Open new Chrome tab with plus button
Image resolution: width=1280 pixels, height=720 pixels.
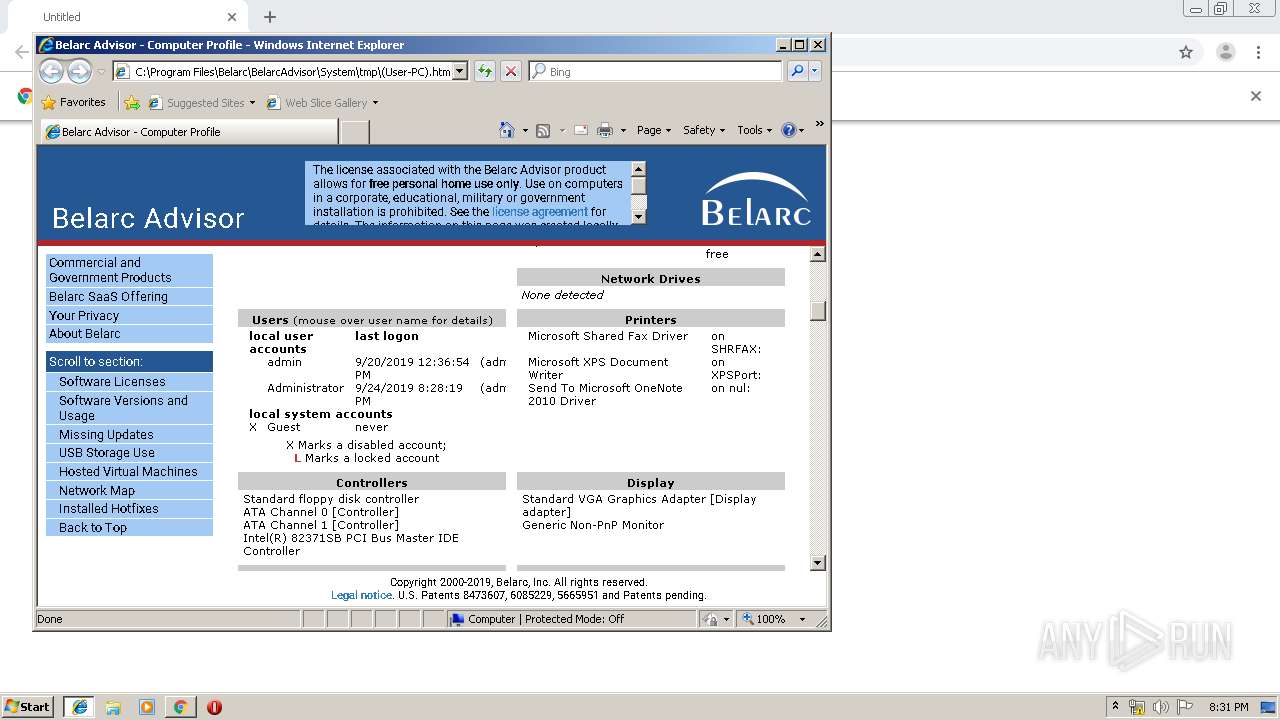coord(270,17)
